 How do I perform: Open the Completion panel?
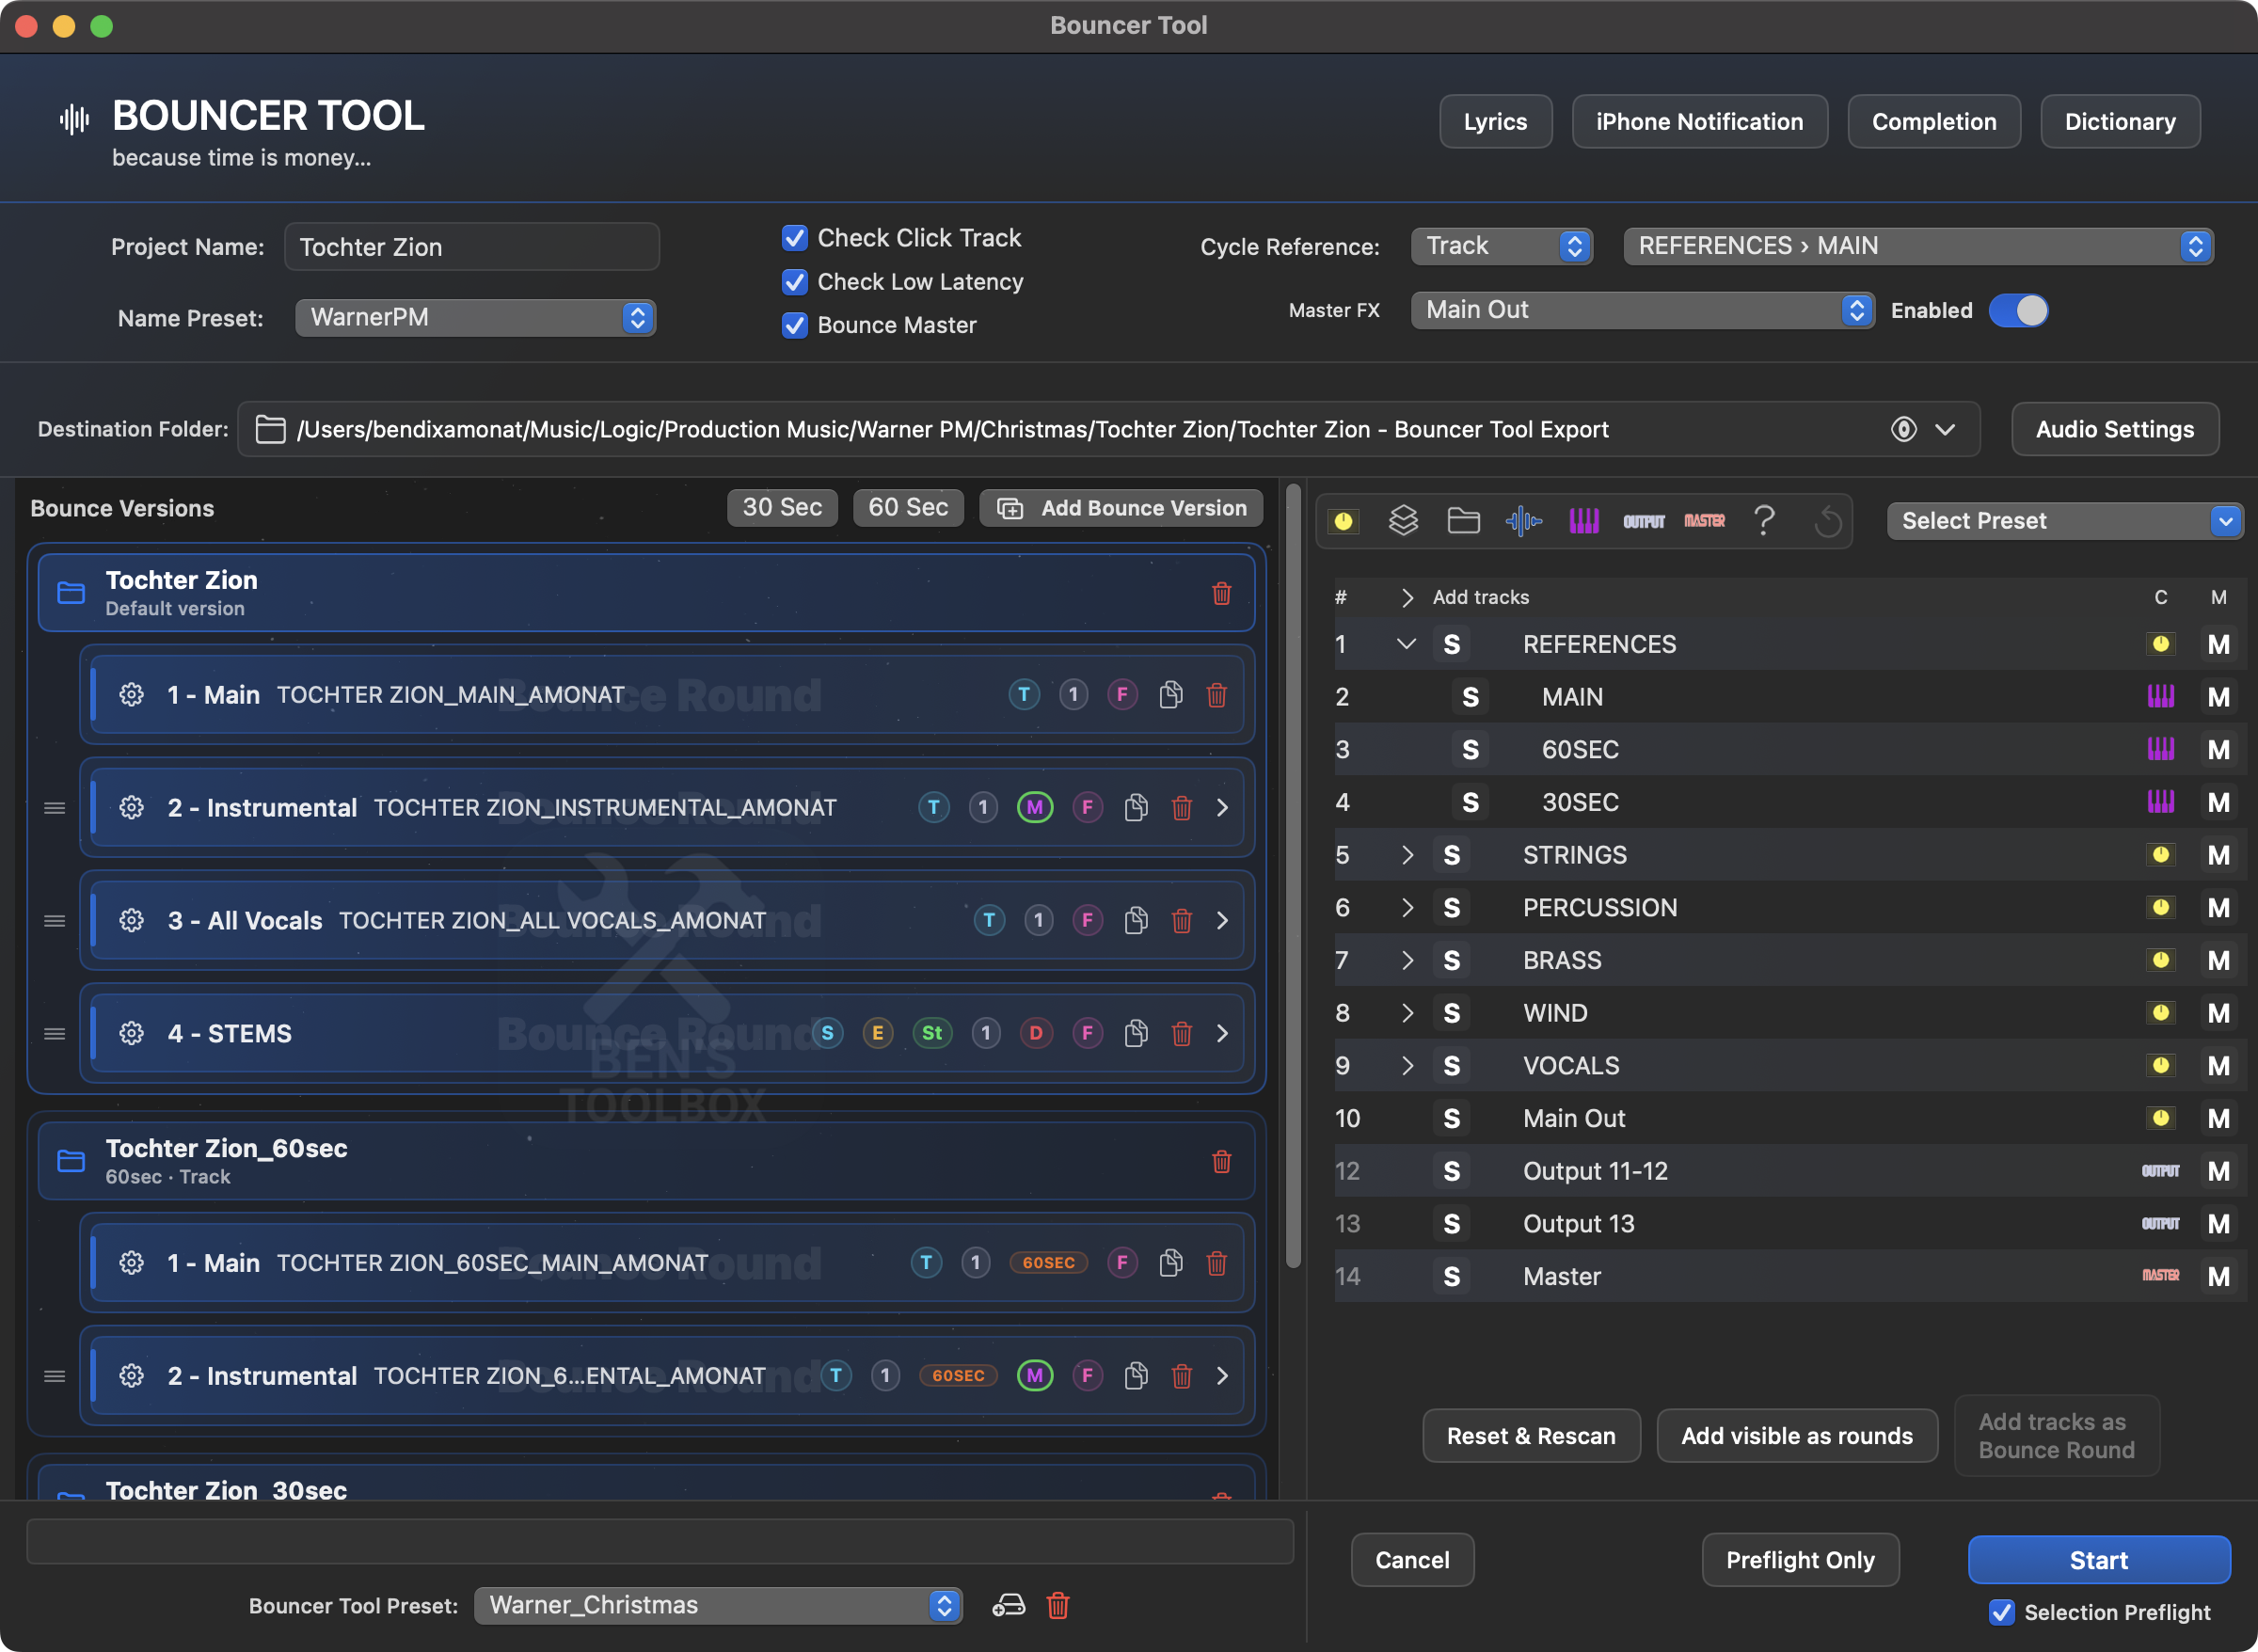[1933, 121]
